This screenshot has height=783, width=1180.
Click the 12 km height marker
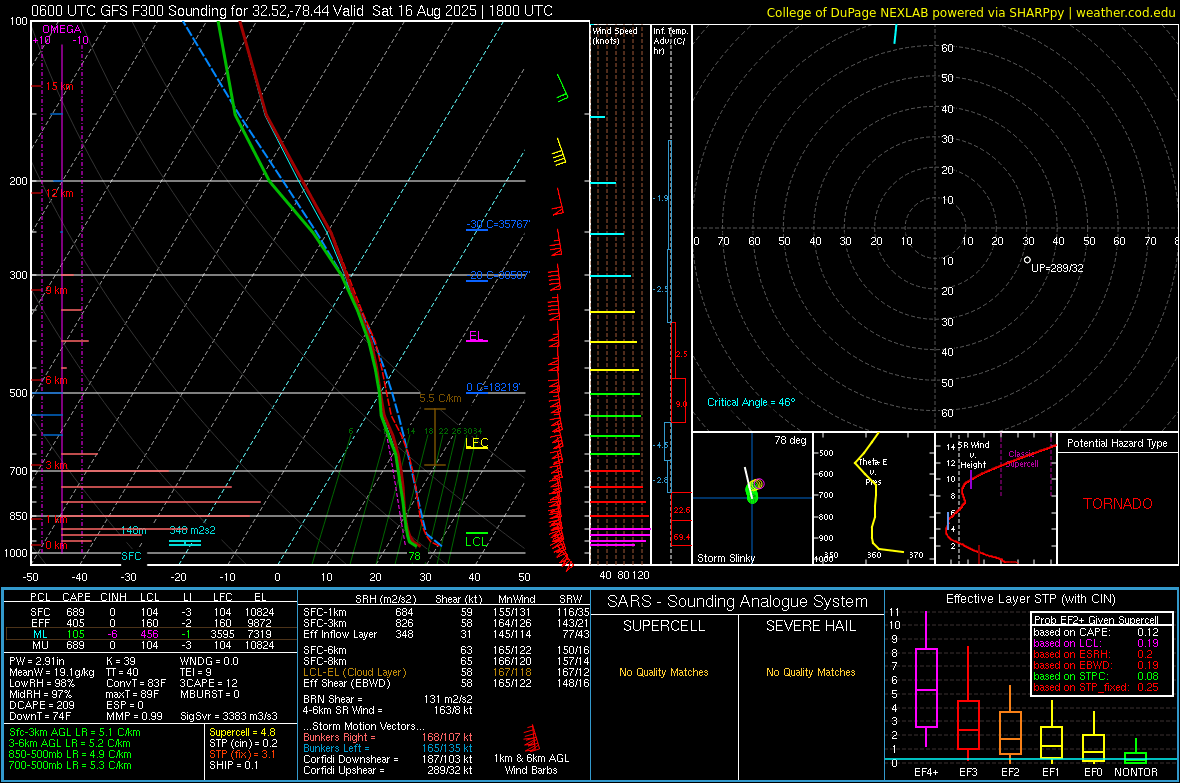click(x=59, y=193)
